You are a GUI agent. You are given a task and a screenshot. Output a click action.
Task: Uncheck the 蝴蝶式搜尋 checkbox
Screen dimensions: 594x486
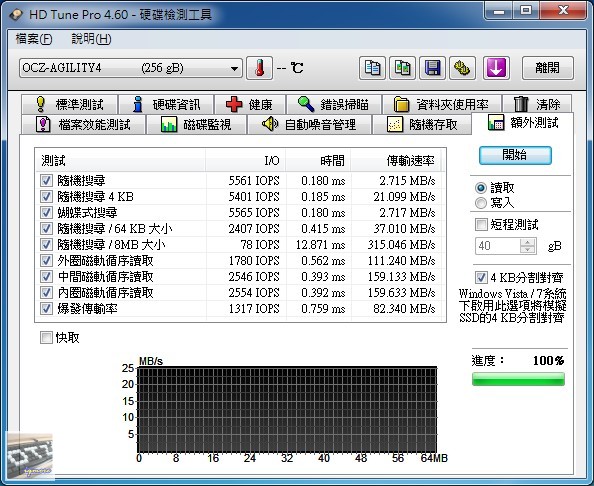(46, 212)
